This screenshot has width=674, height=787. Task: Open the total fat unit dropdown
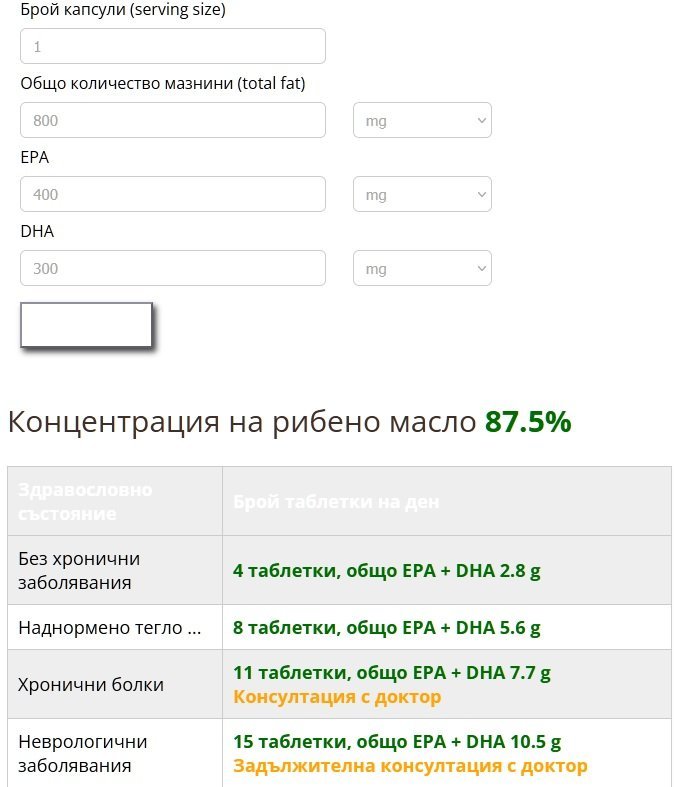click(422, 121)
